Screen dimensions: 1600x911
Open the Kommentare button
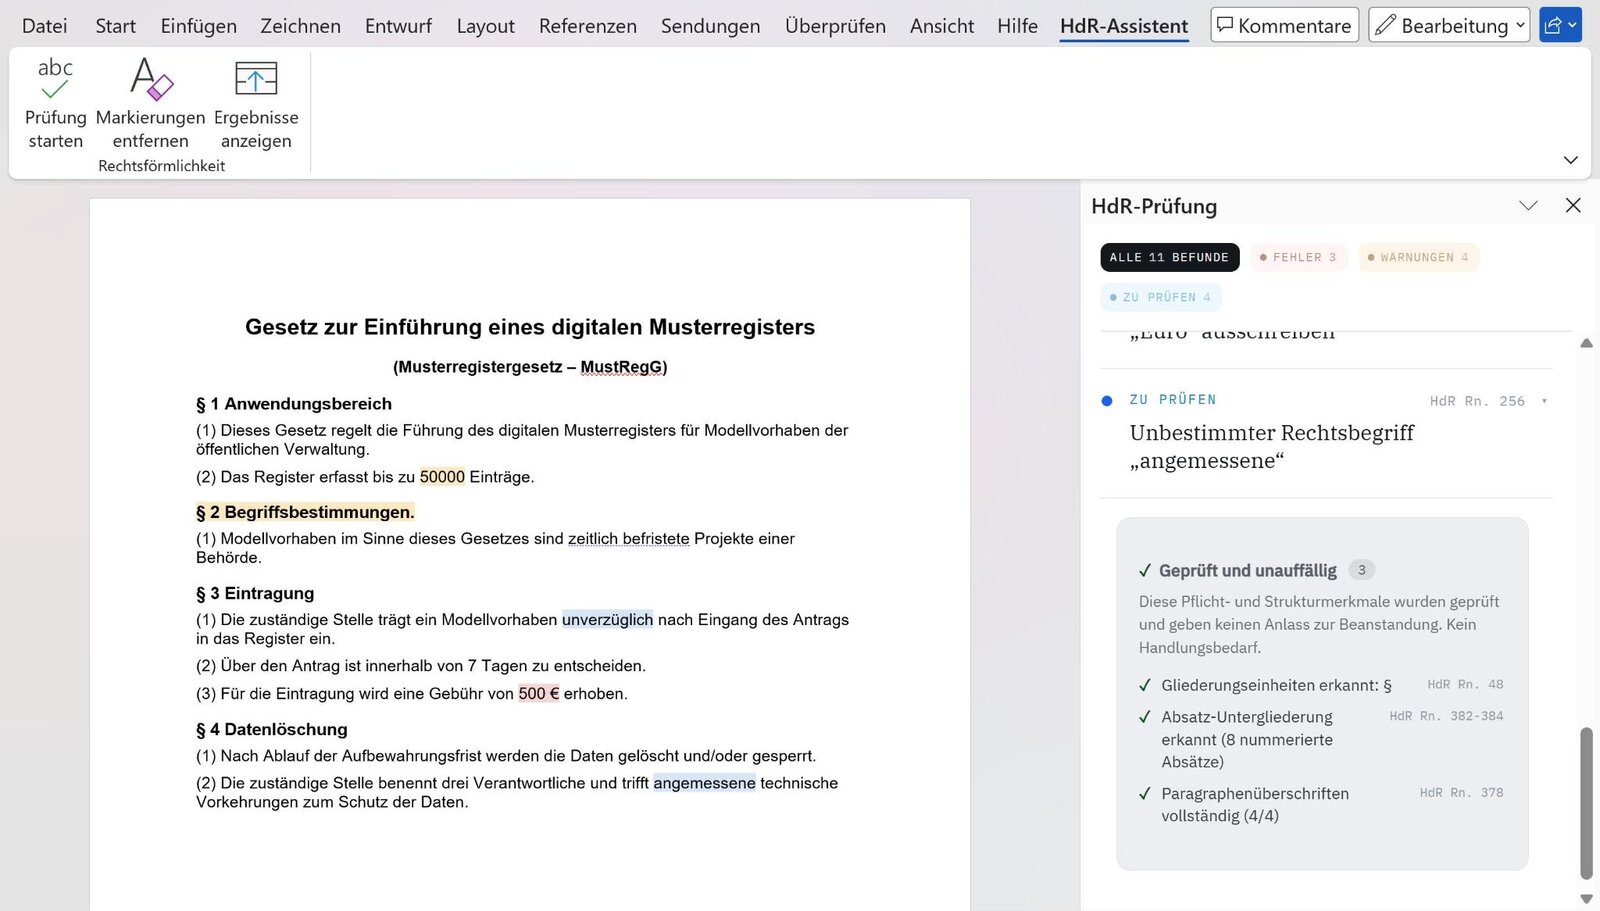(x=1284, y=25)
